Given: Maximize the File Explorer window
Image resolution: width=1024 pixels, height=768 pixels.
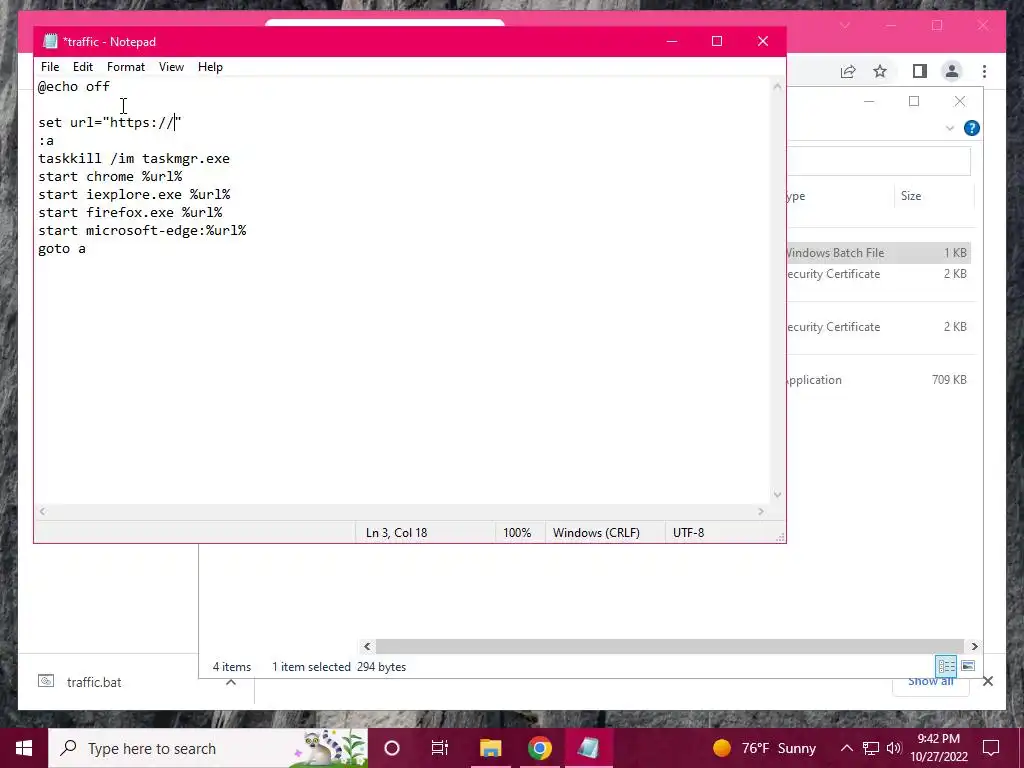Looking at the screenshot, I should [914, 101].
